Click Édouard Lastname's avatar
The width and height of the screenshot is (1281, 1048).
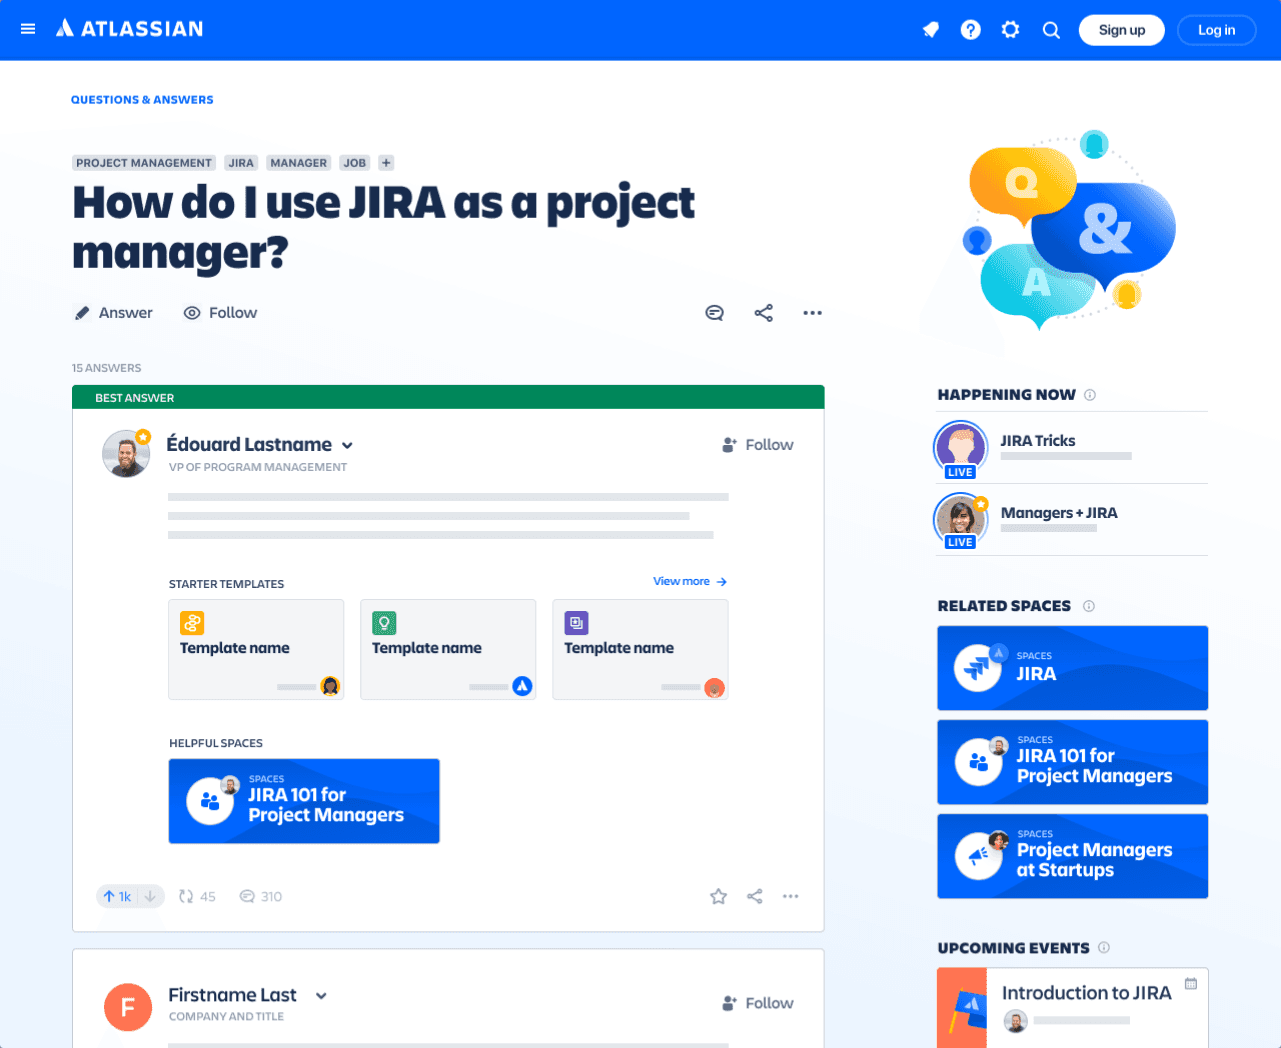(x=127, y=454)
